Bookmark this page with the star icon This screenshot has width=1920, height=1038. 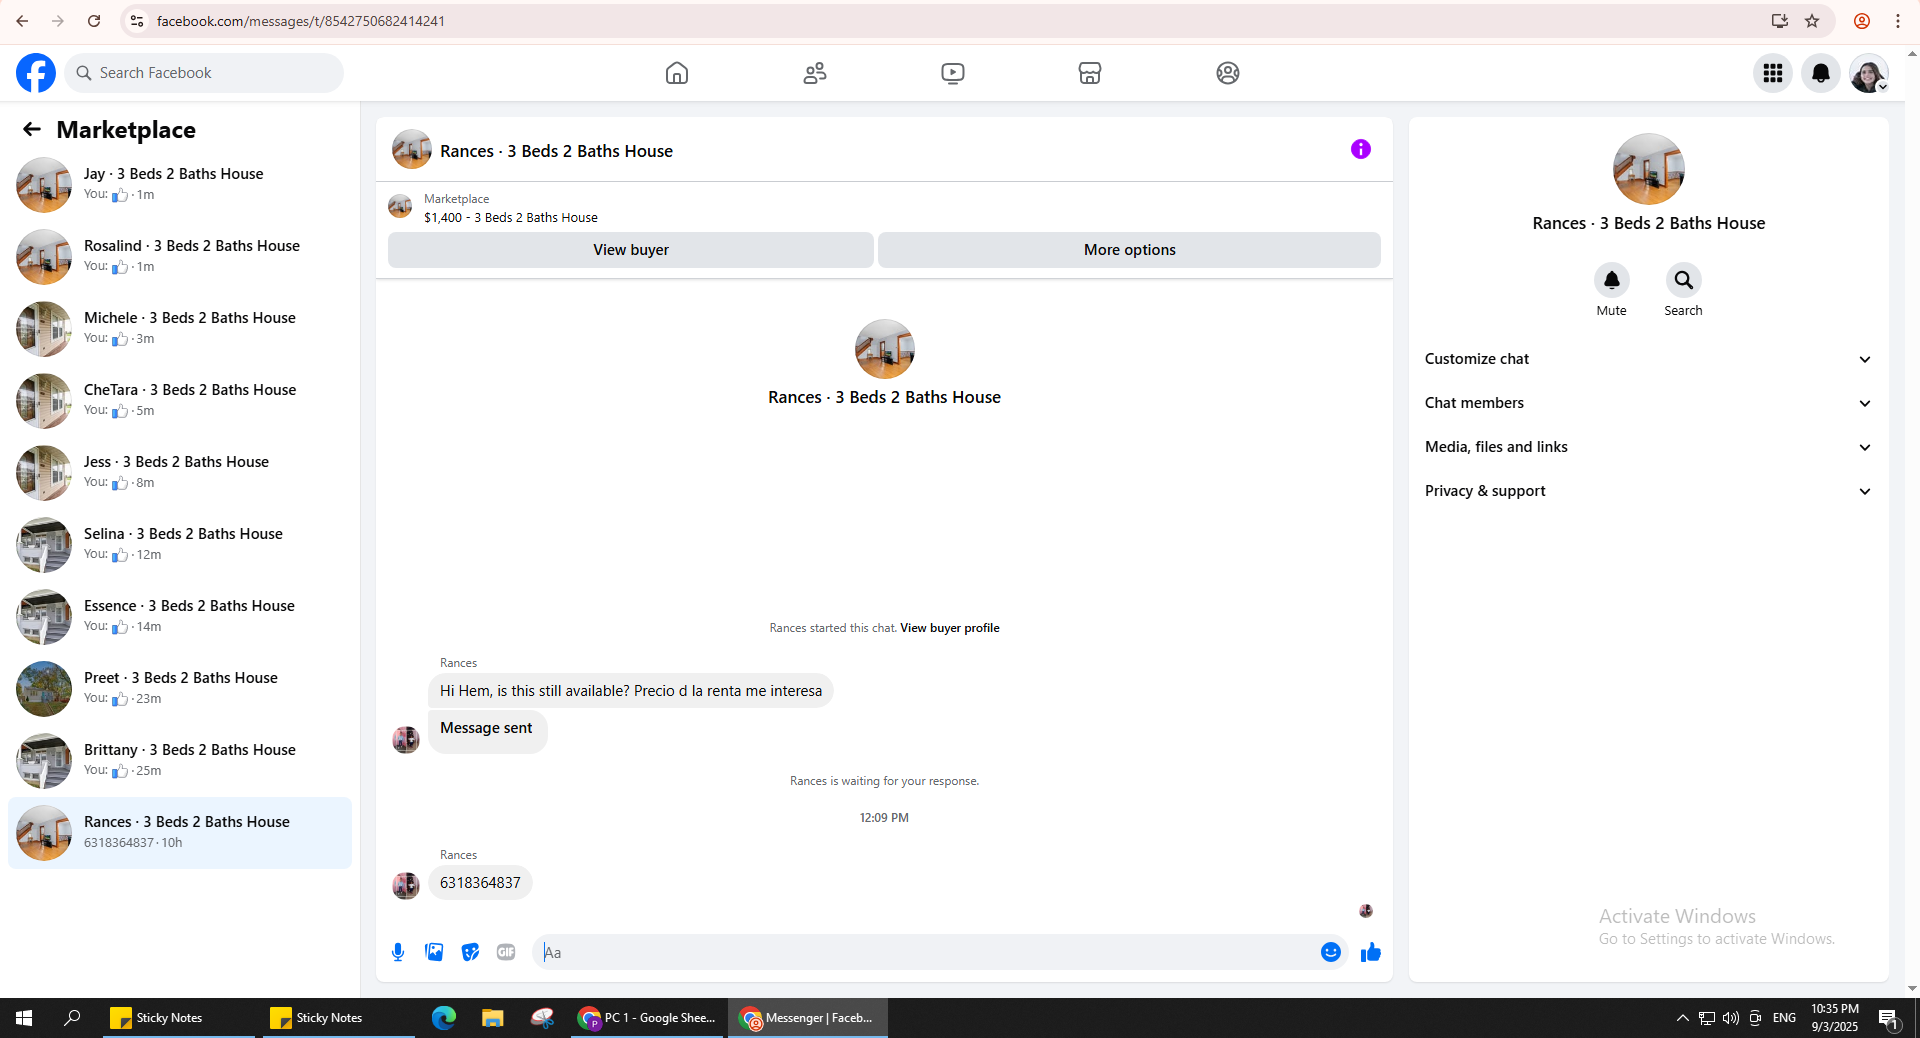tap(1812, 21)
